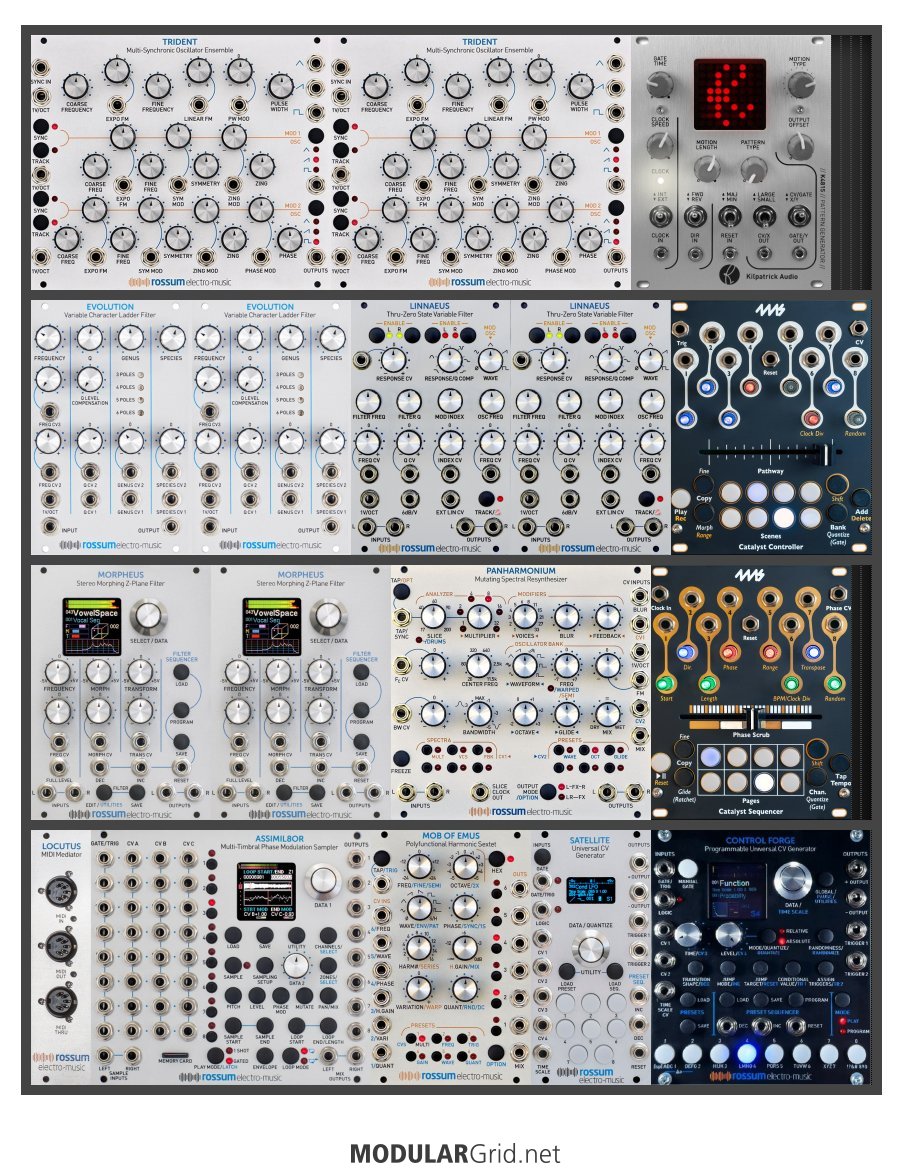
Task: Click the Catalyst Sequencer Phase CV jack
Action: pyautogui.click(x=839, y=593)
